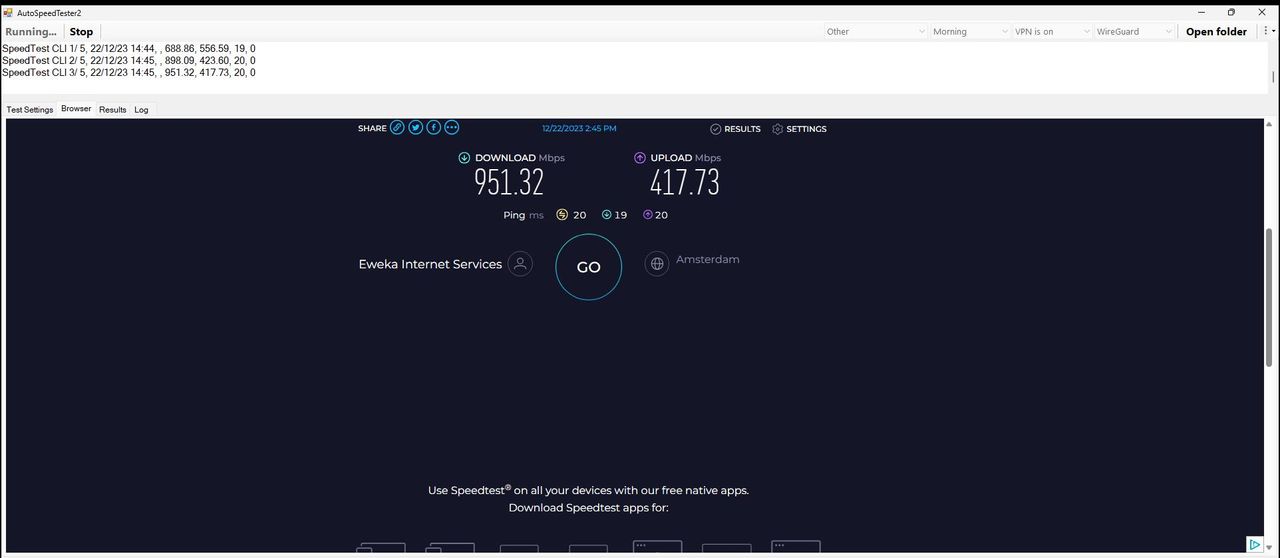Click the idle ping latency icon

[x=562, y=215]
